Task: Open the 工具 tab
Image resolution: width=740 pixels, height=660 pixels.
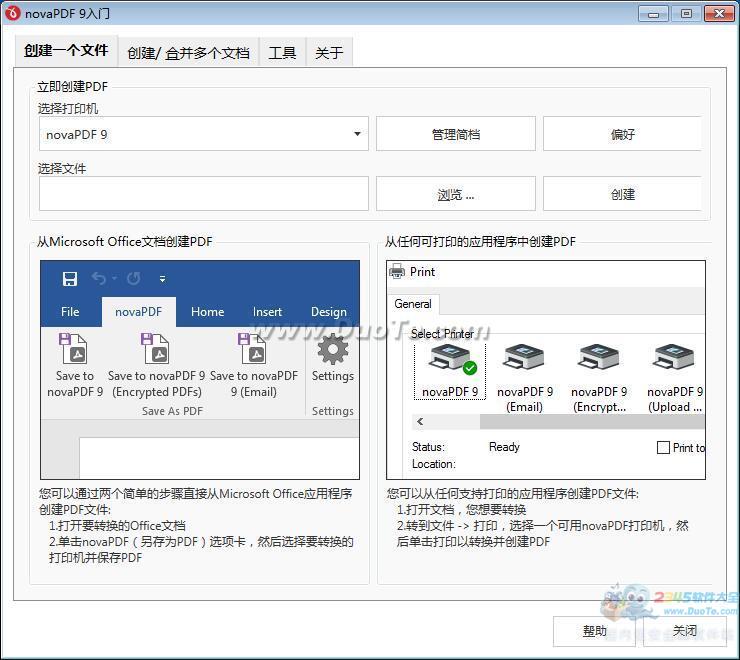Action: [282, 52]
